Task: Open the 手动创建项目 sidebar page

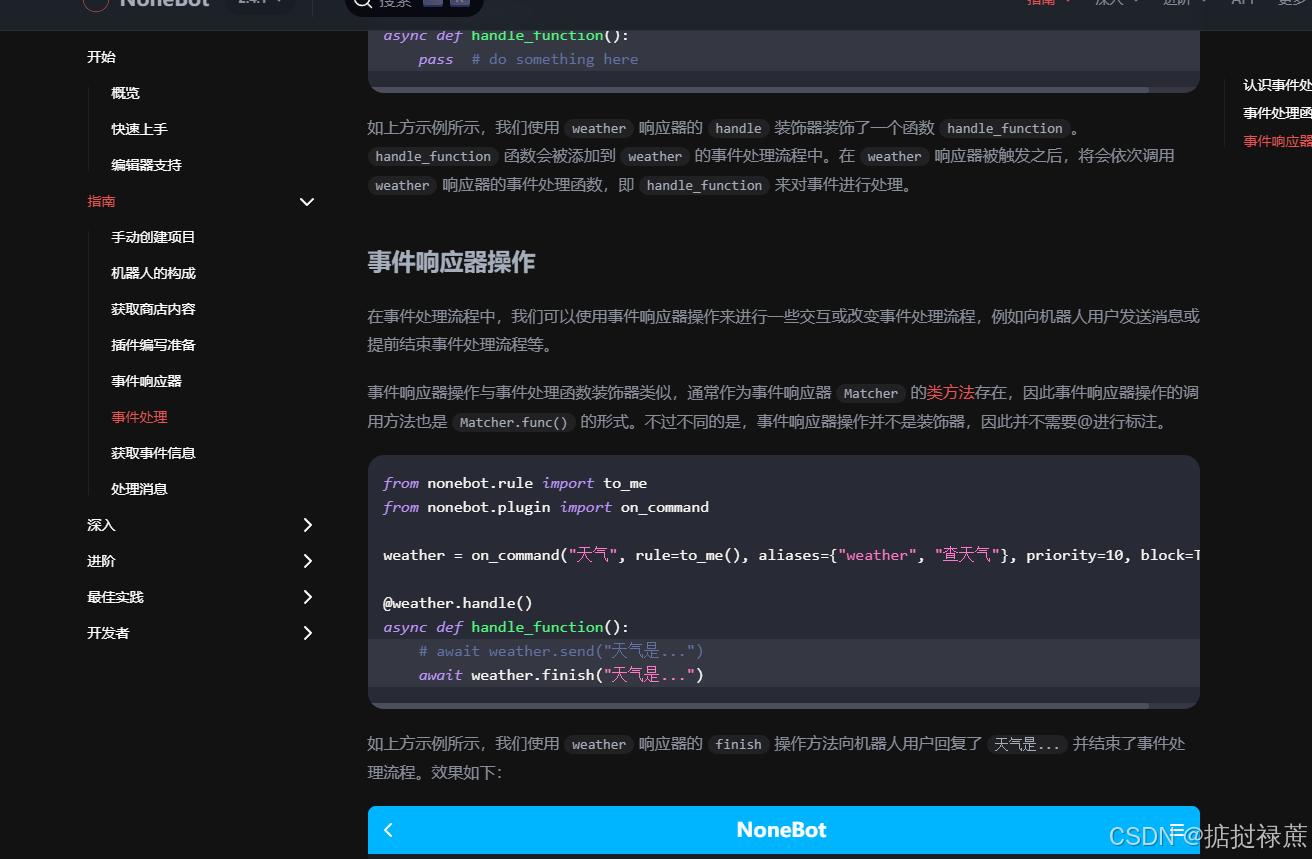Action: 153,237
